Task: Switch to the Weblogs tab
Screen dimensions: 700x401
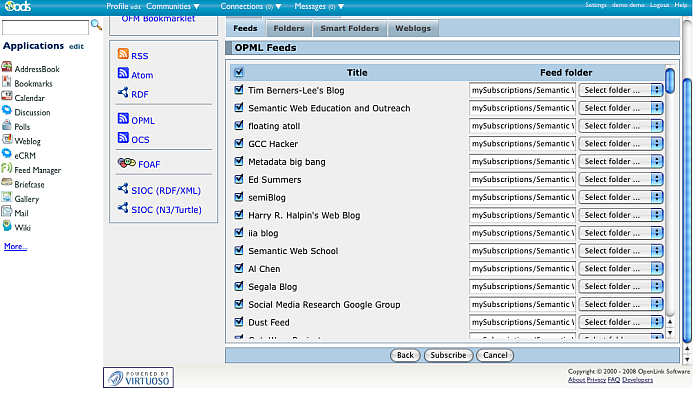Action: (x=413, y=28)
